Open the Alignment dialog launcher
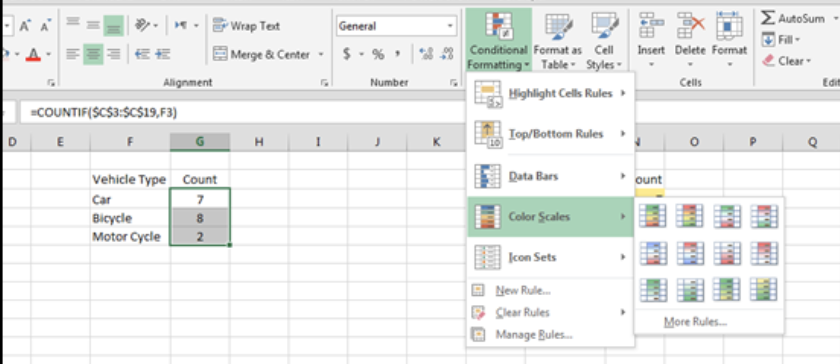The height and width of the screenshot is (364, 840). [325, 83]
